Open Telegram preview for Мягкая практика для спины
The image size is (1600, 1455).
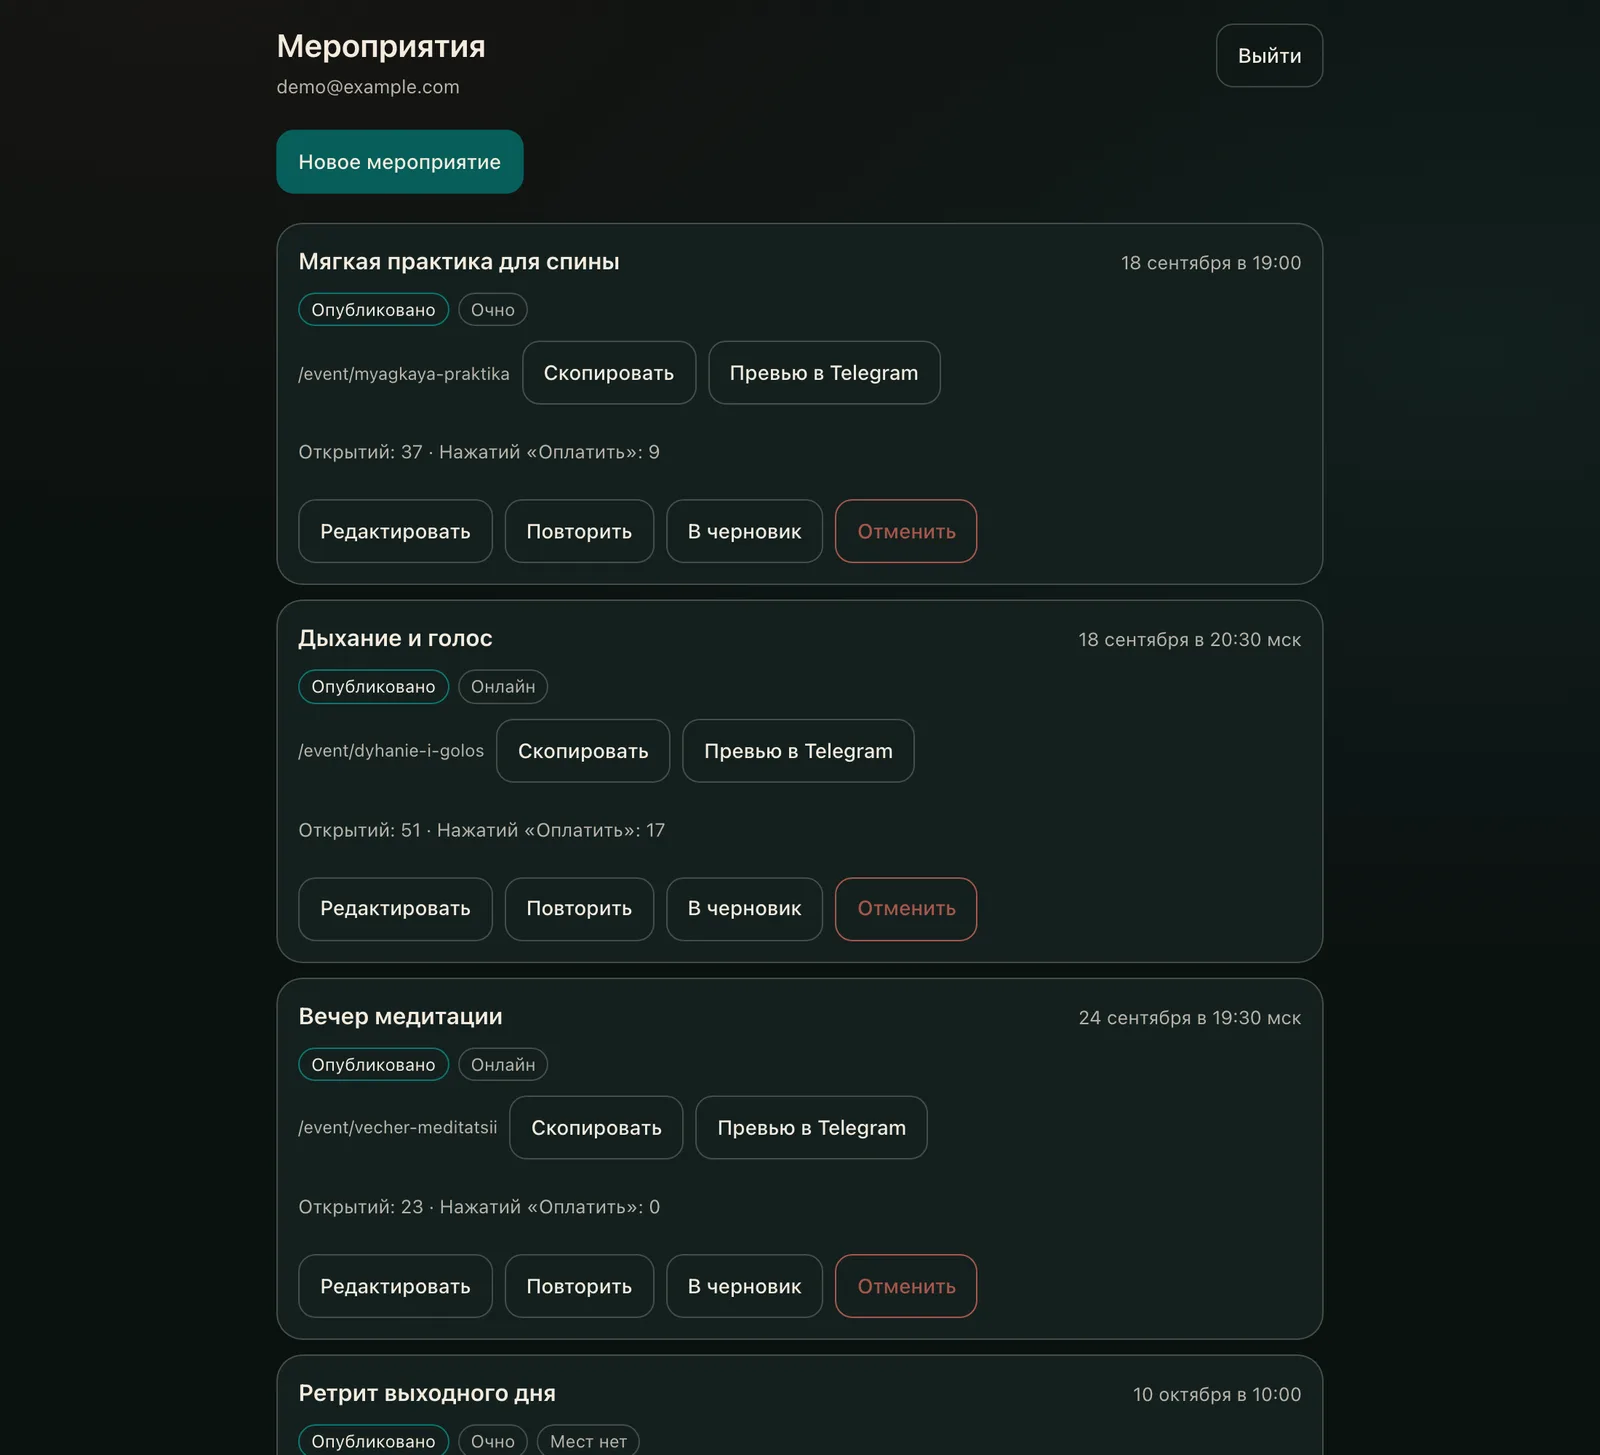coord(824,373)
